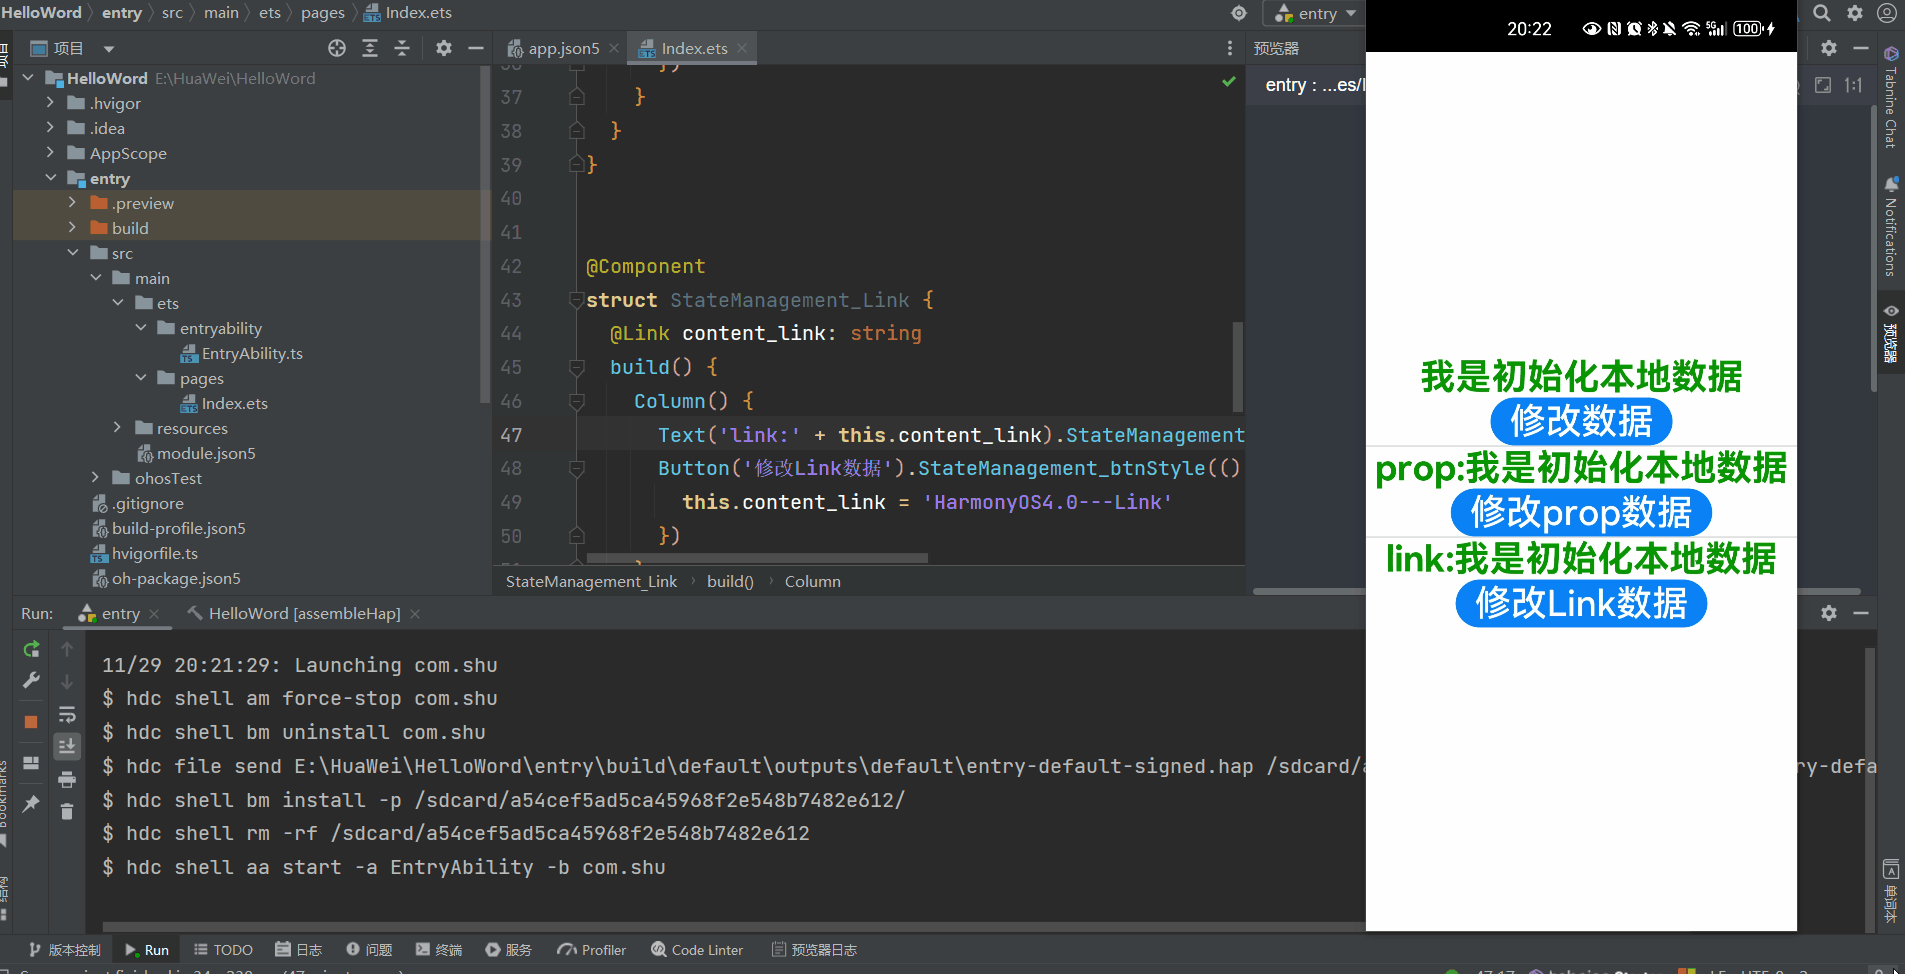Restore layout in the Run panel
The width and height of the screenshot is (1905, 974).
(x=31, y=762)
